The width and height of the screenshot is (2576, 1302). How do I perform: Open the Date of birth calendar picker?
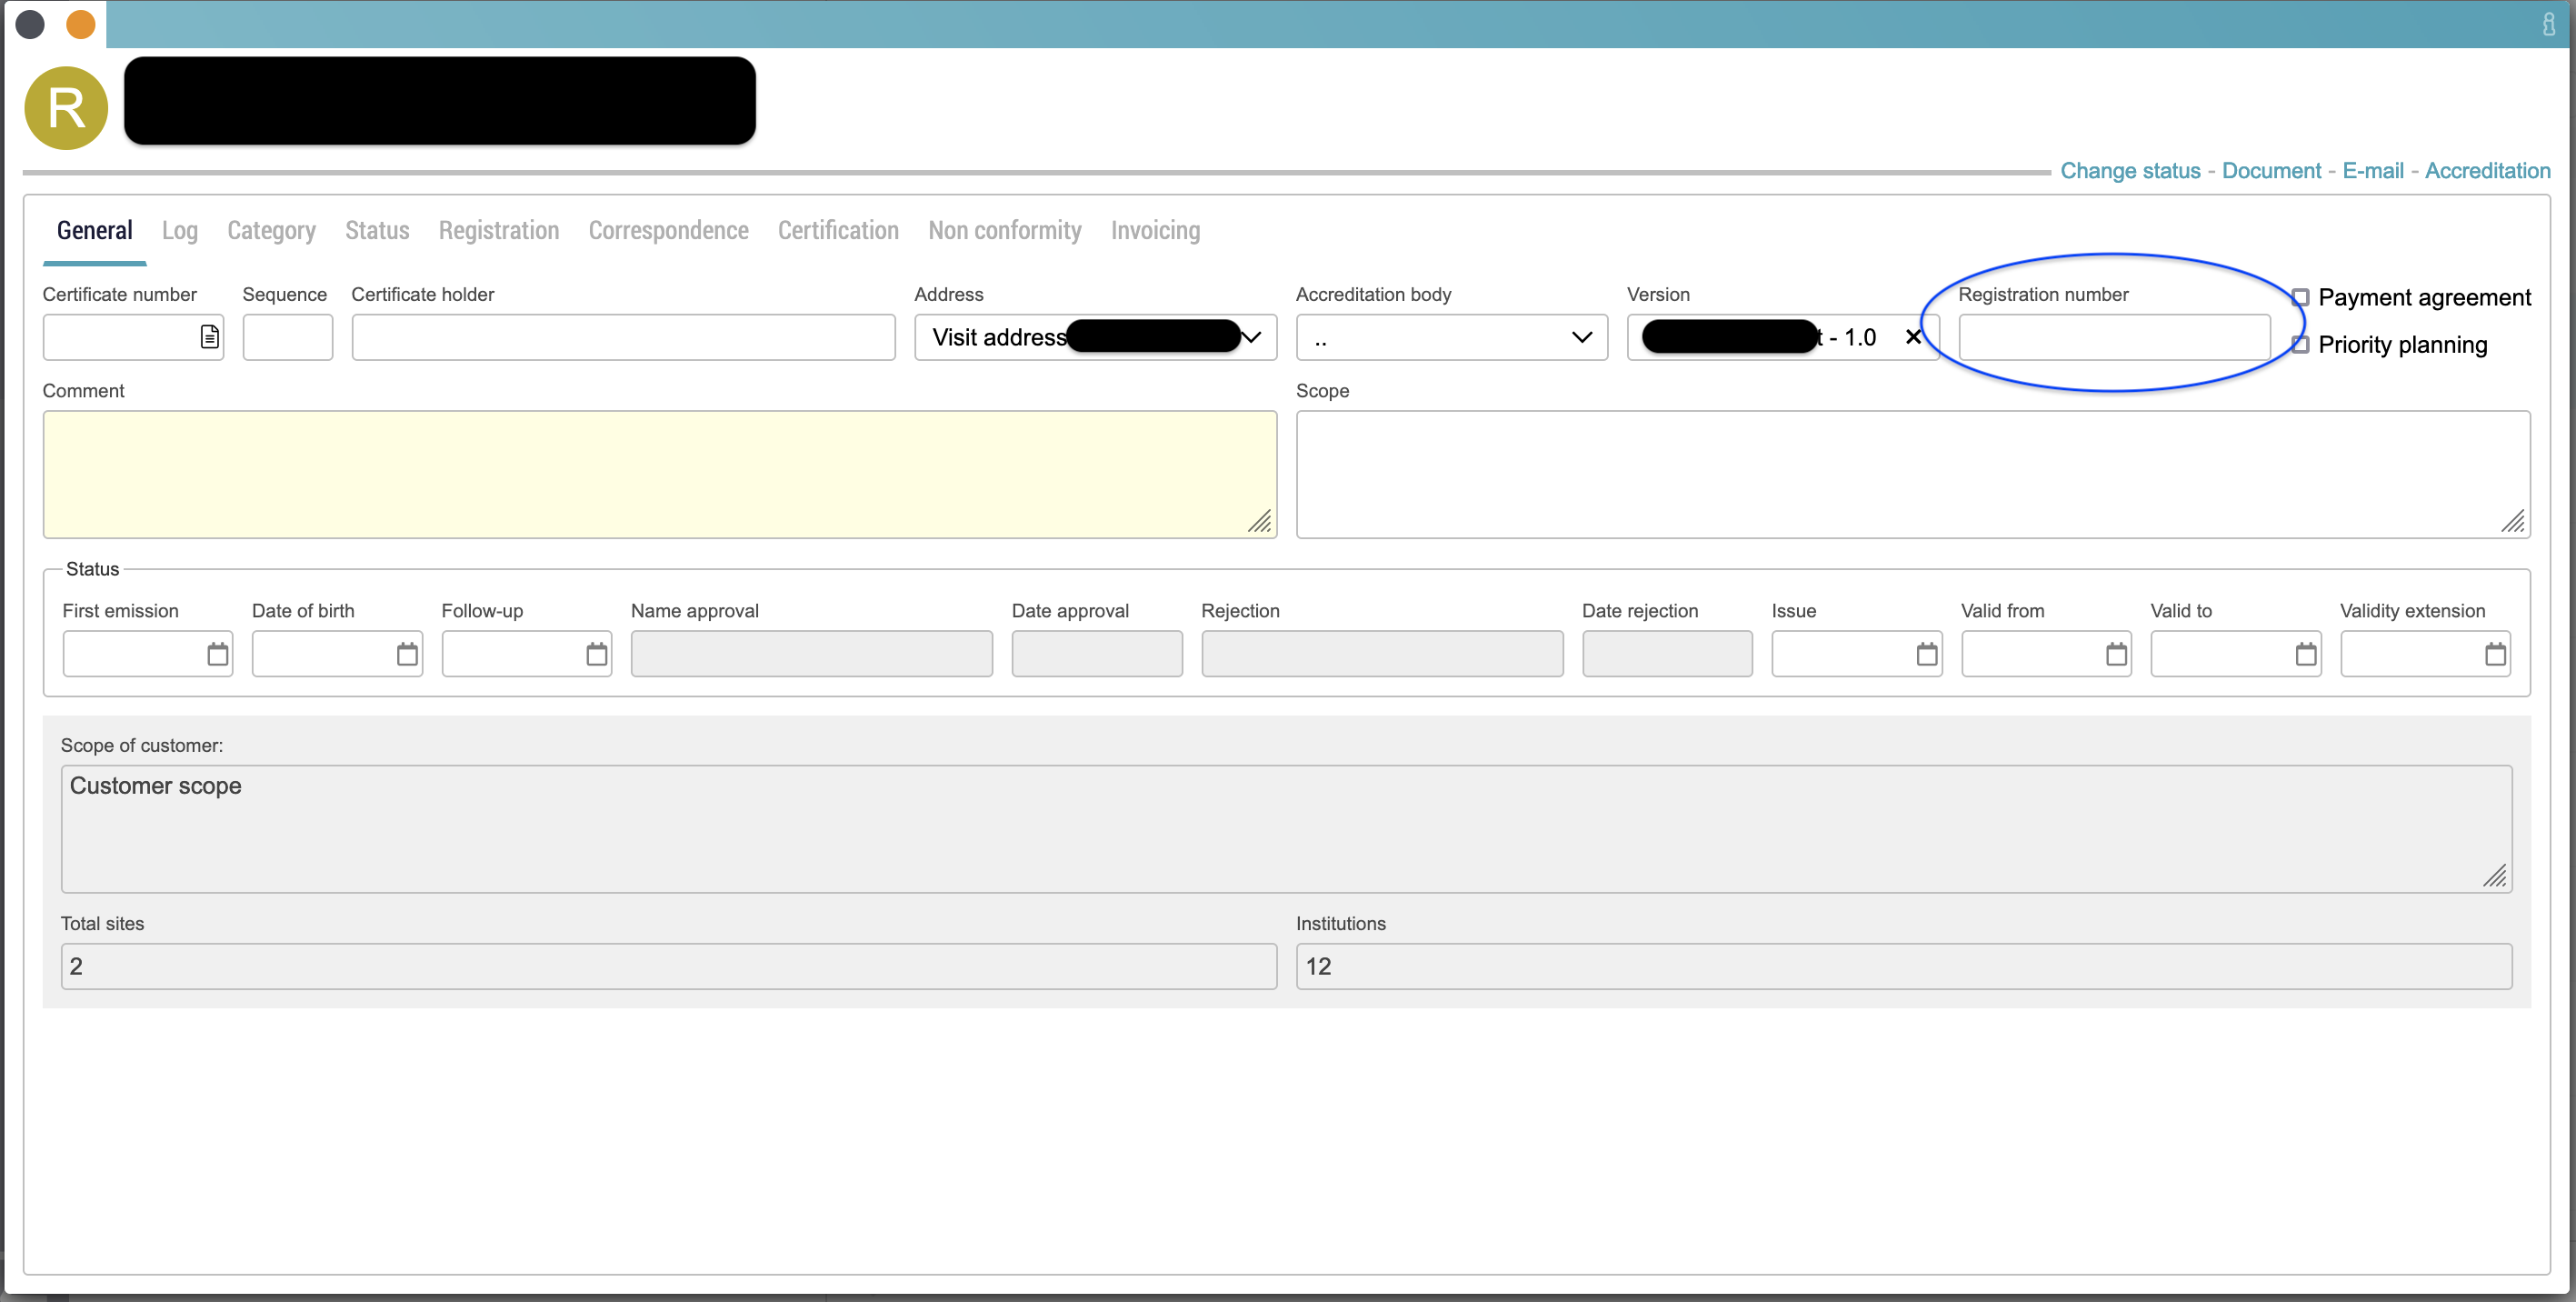pos(407,654)
